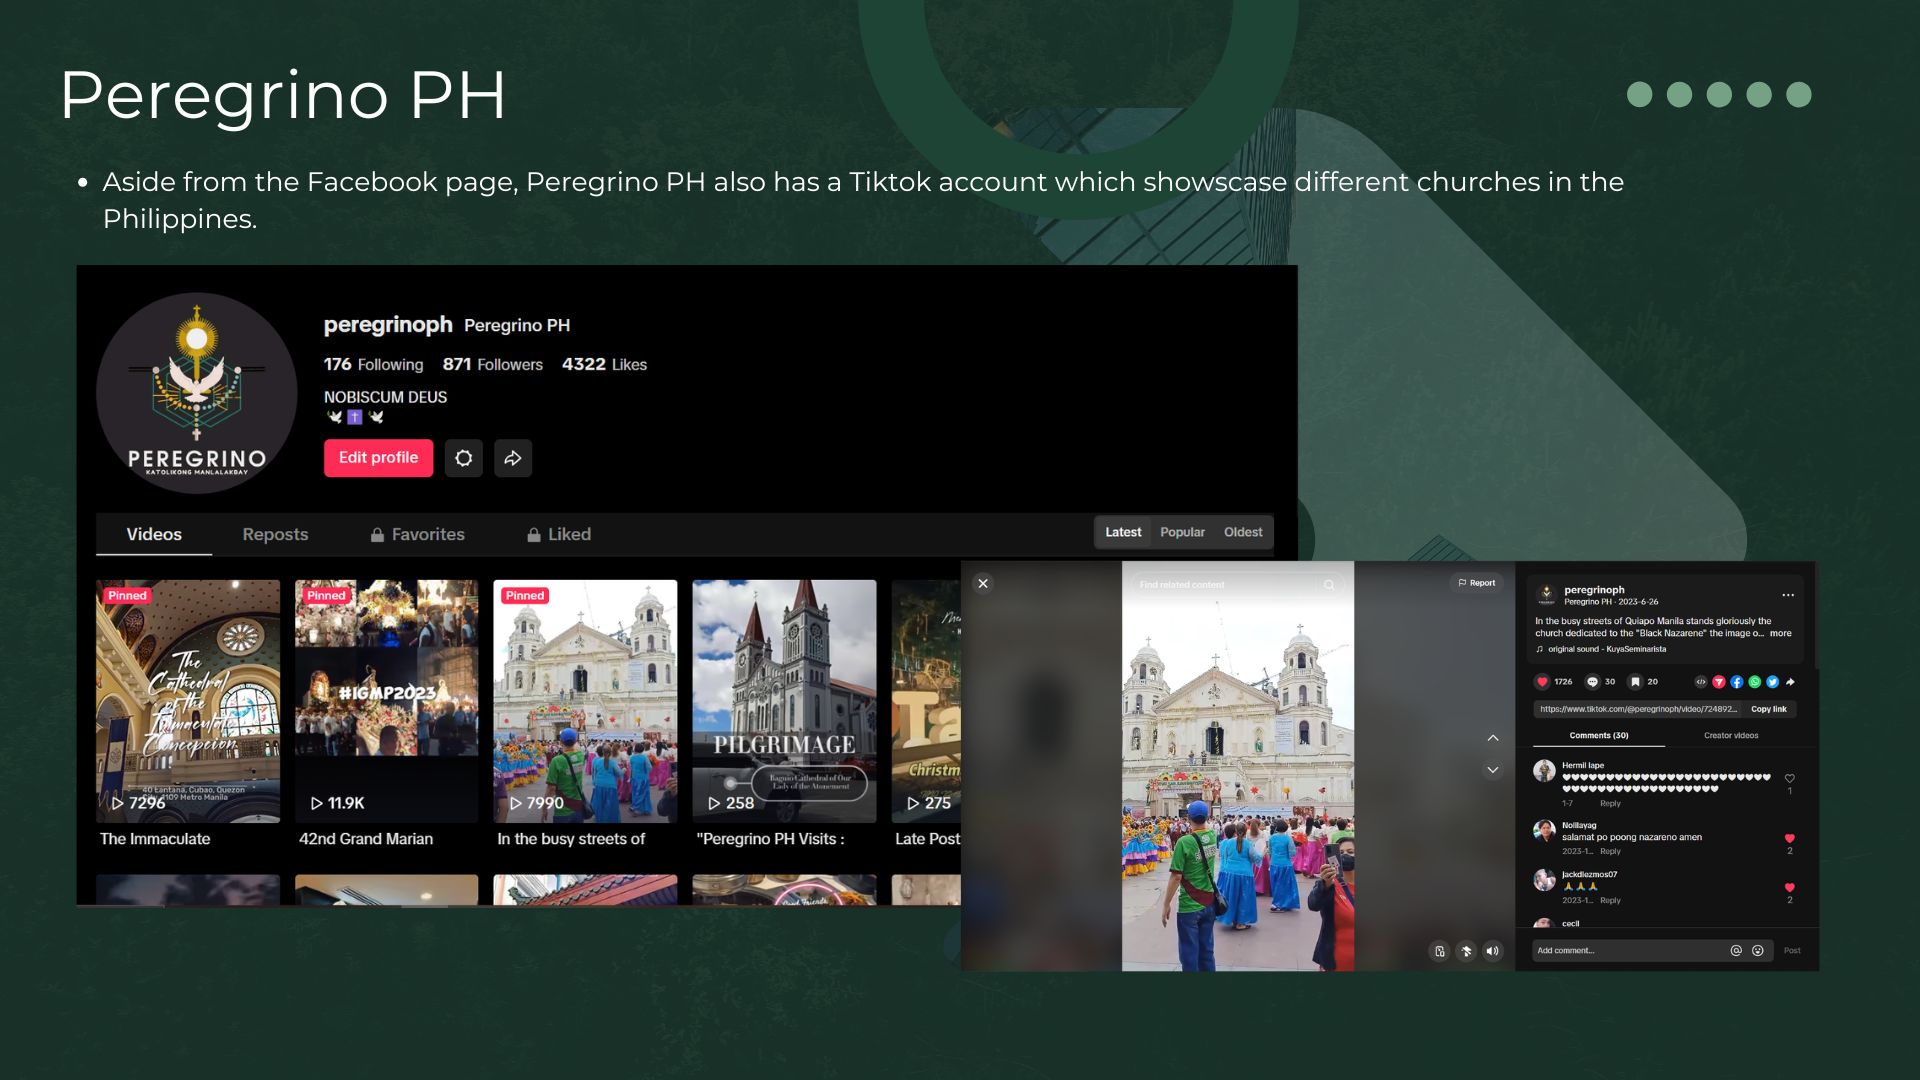
Task: Sort videos by Oldest
Action: 1243,532
